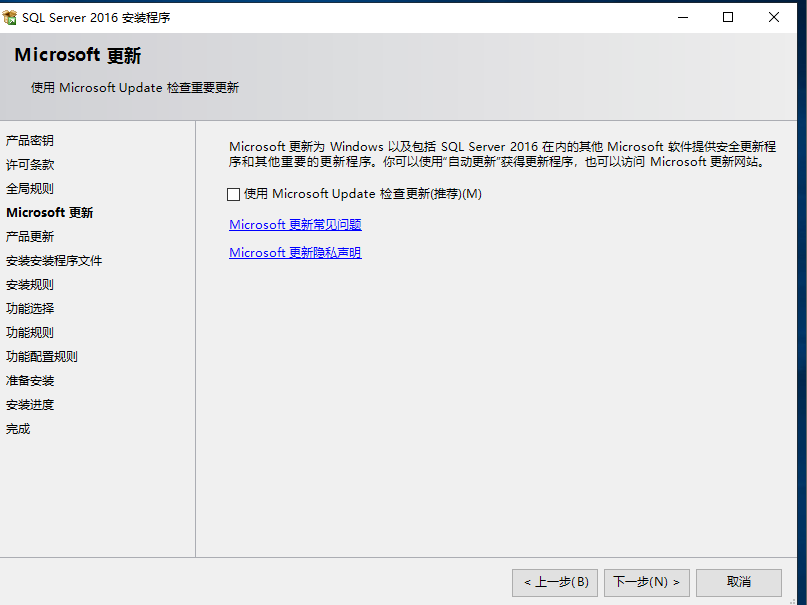Select 功能选择 step in sidebar
This screenshot has height=605, width=807.
click(x=30, y=309)
